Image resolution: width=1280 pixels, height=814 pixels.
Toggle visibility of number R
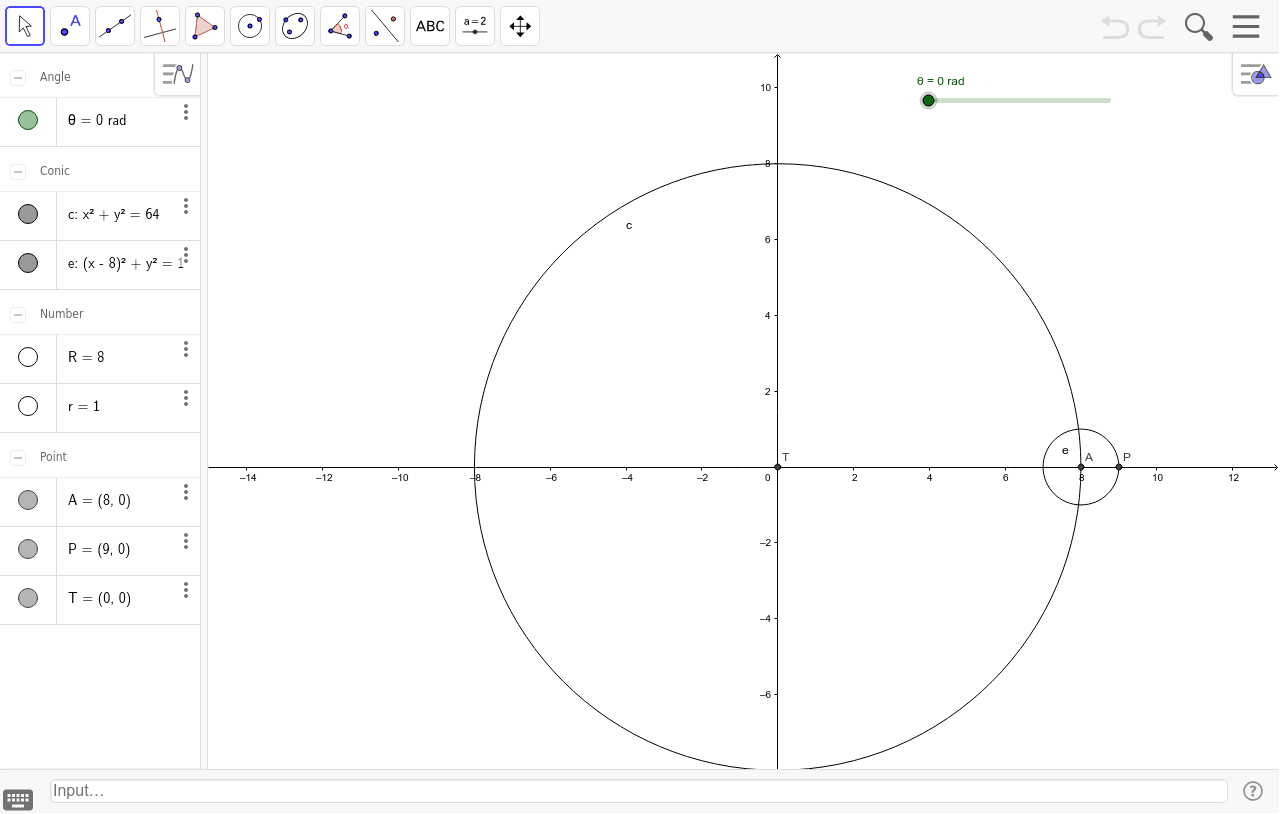28,357
